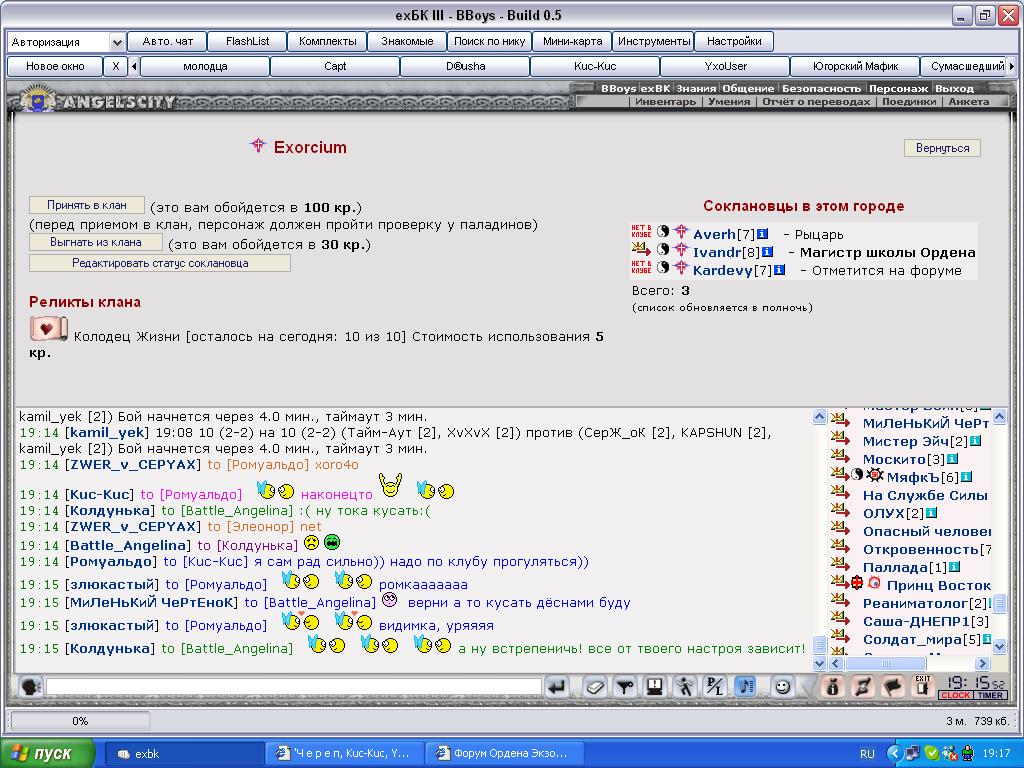Open the exbk taskbar item
The width and height of the screenshot is (1024, 768).
click(184, 754)
